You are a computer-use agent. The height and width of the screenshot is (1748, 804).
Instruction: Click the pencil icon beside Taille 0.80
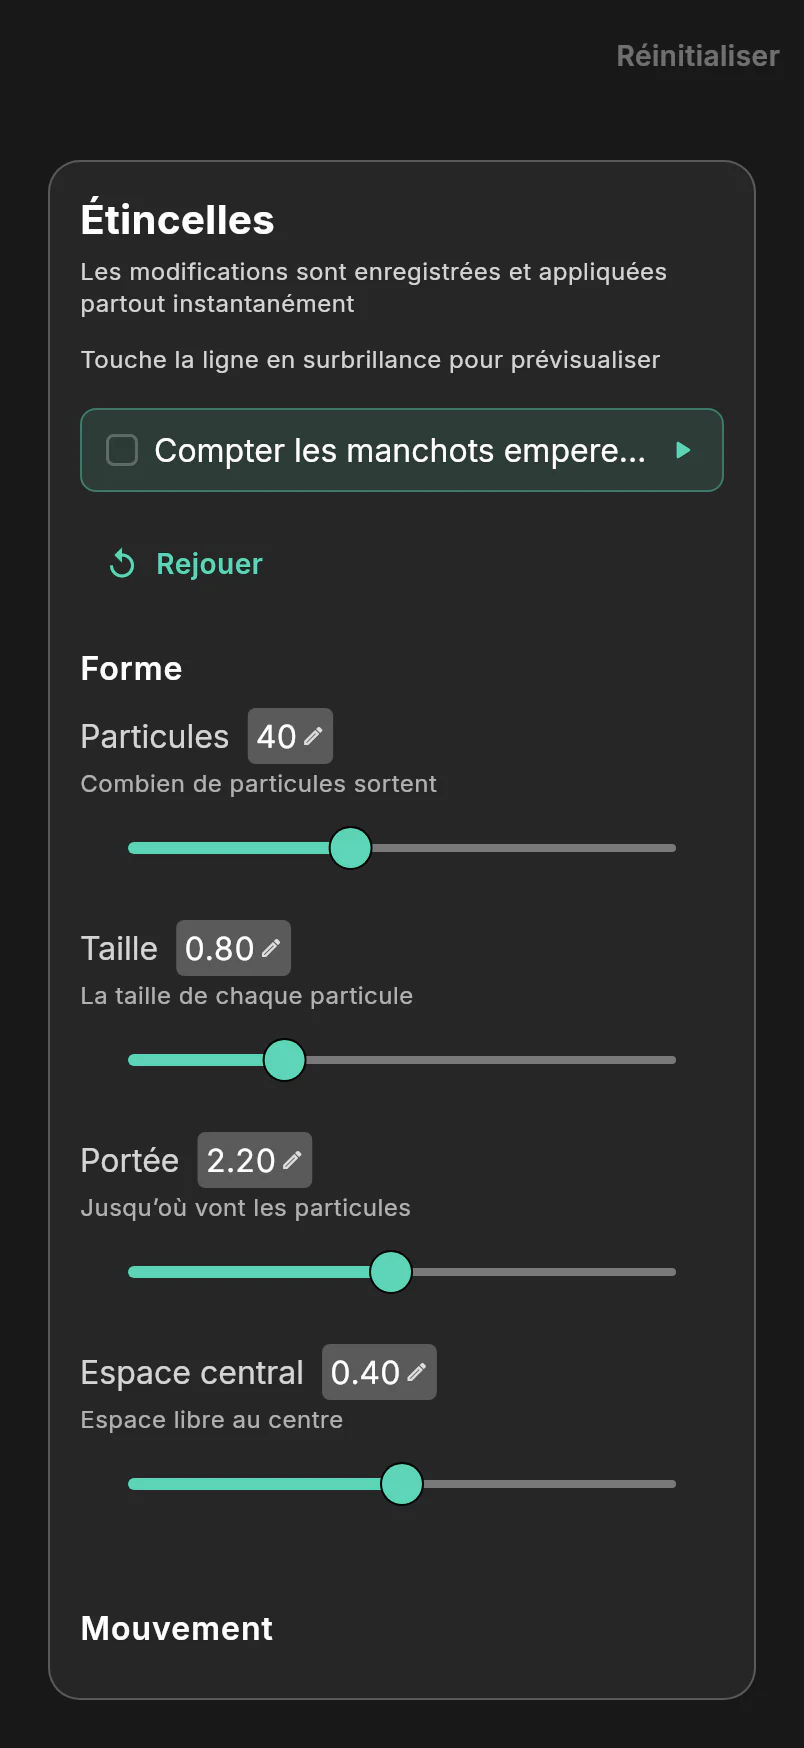tap(271, 948)
